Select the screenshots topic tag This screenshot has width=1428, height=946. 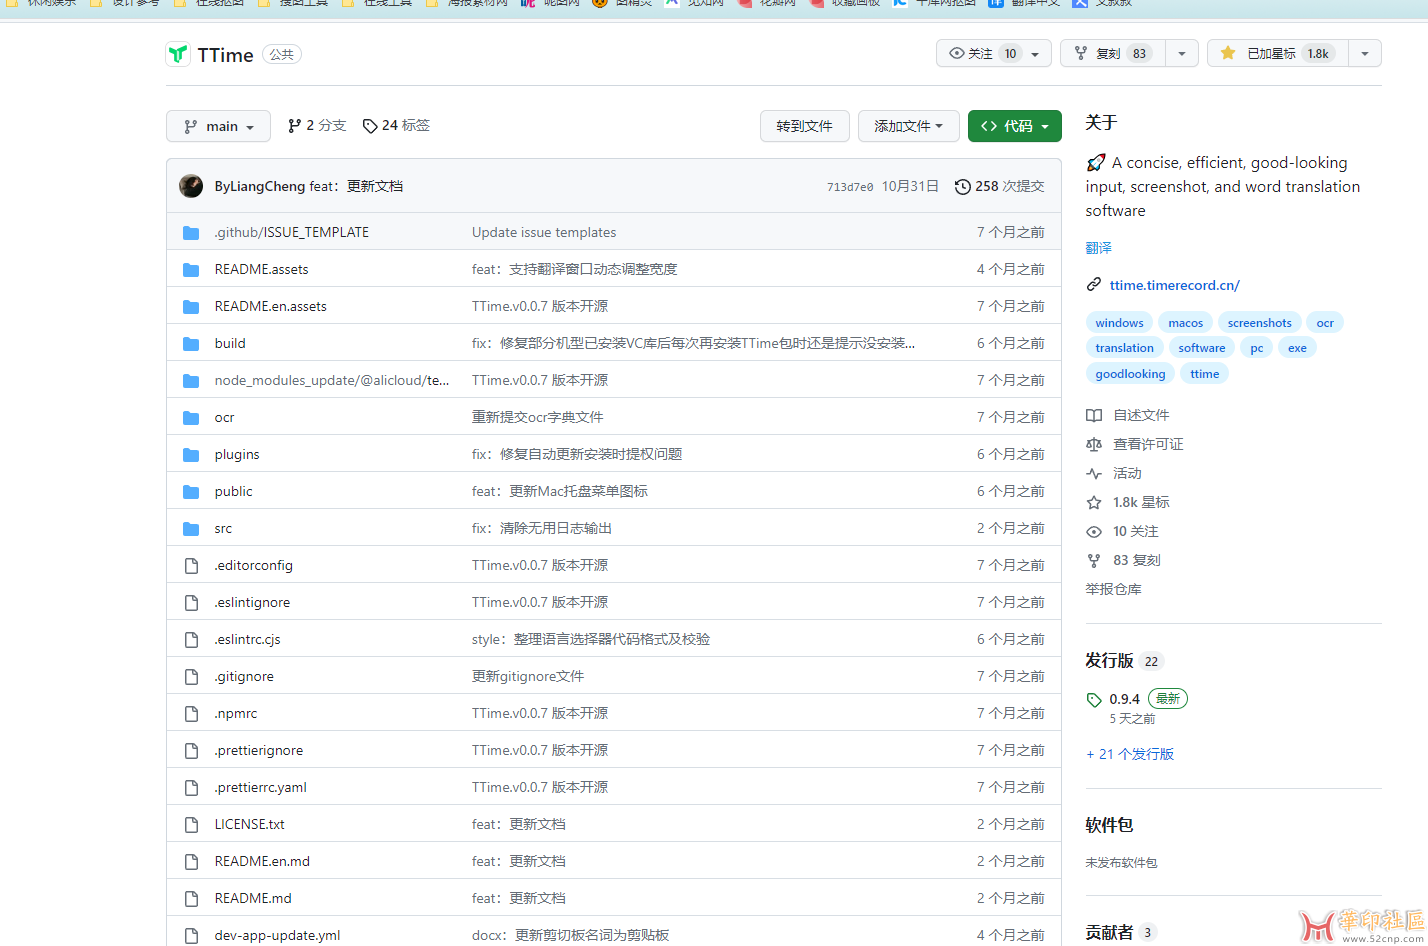tap(1259, 322)
